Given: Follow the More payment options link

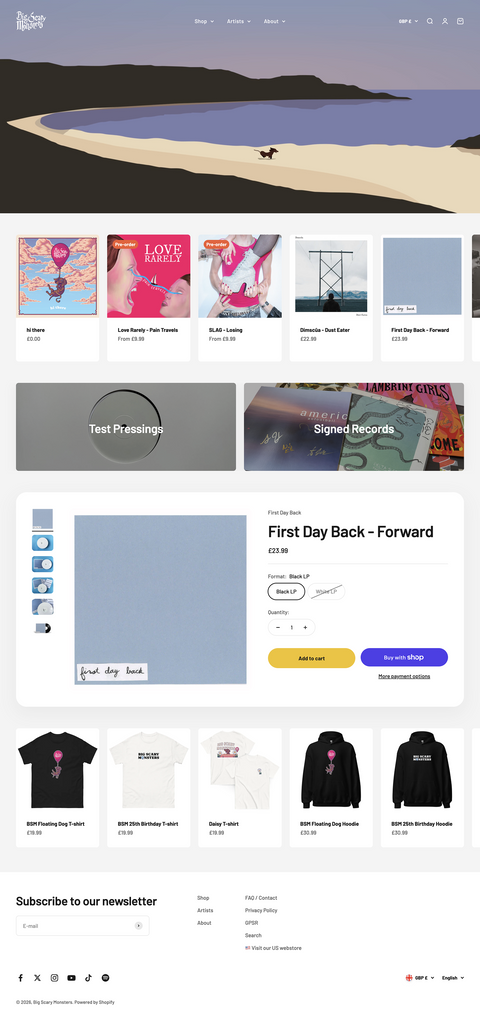Looking at the screenshot, I should [x=404, y=676].
